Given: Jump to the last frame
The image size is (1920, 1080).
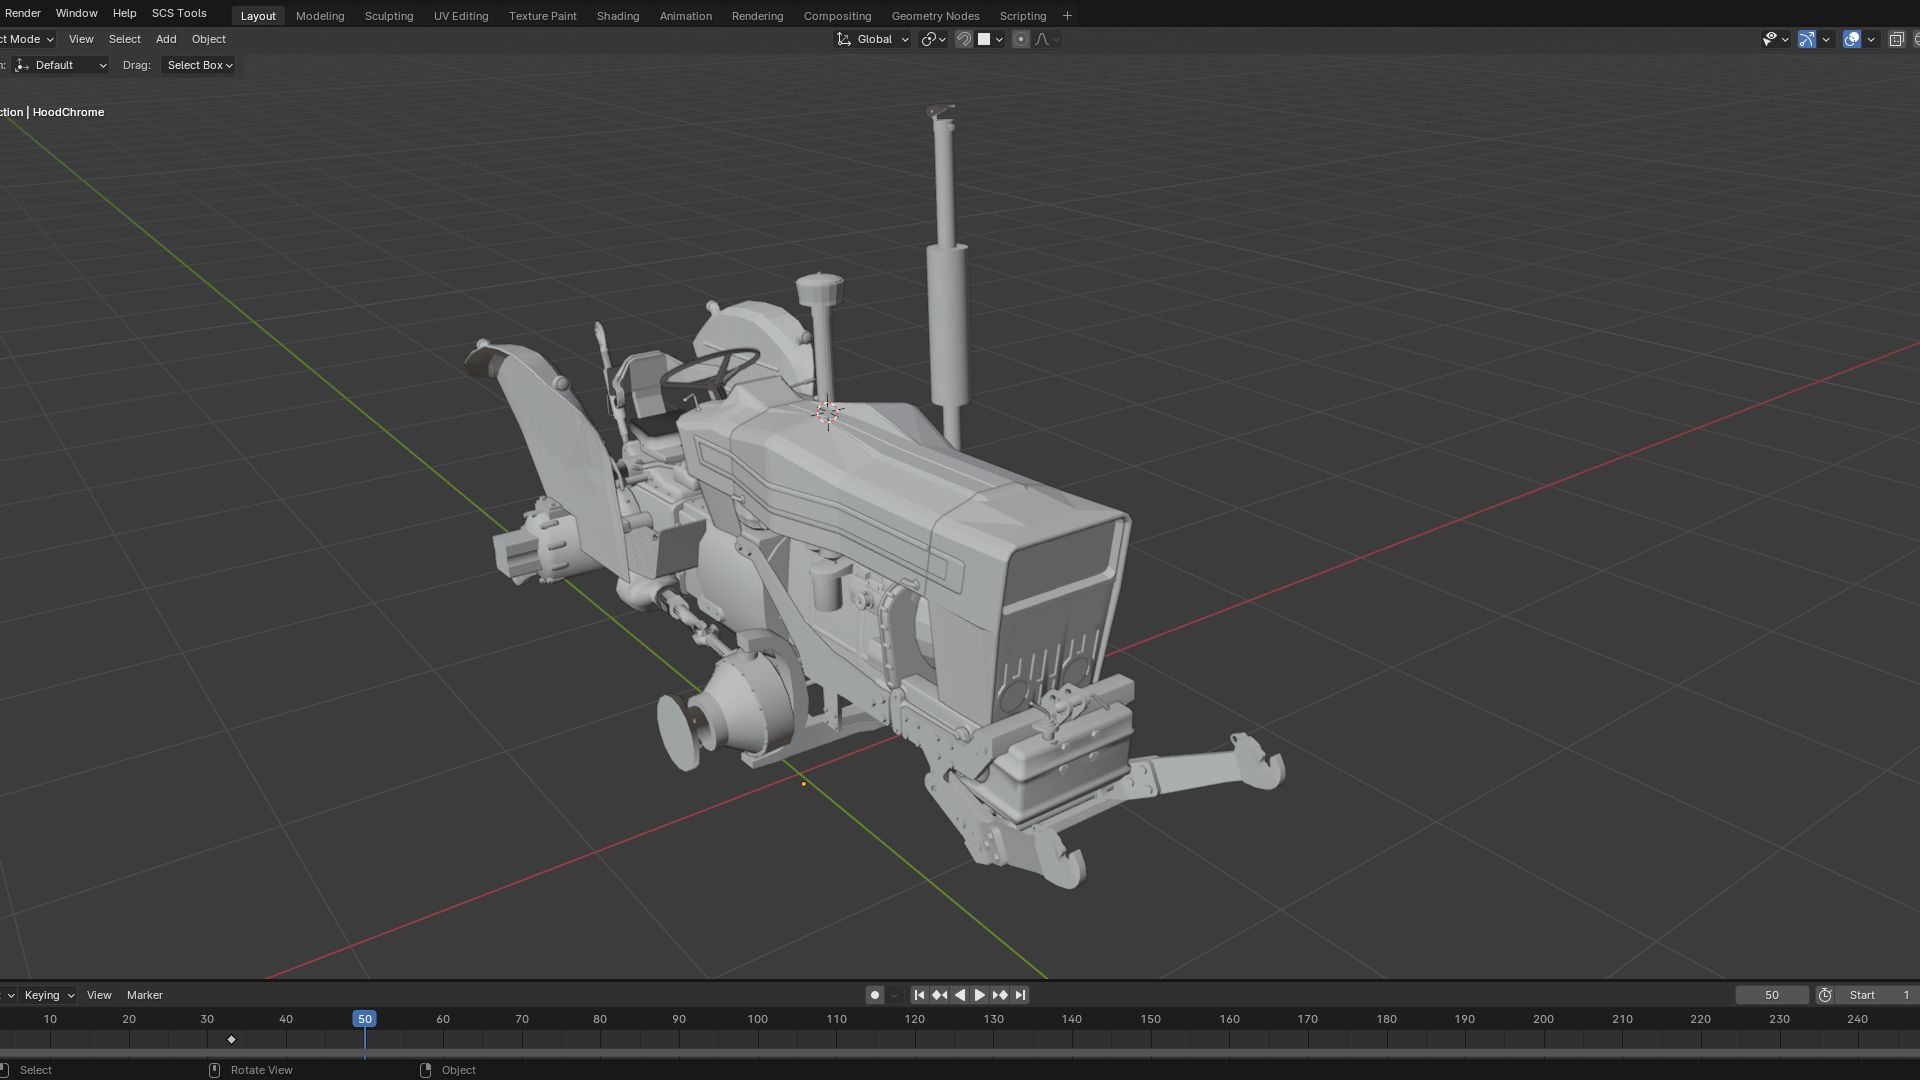Looking at the screenshot, I should pyautogui.click(x=1020, y=995).
